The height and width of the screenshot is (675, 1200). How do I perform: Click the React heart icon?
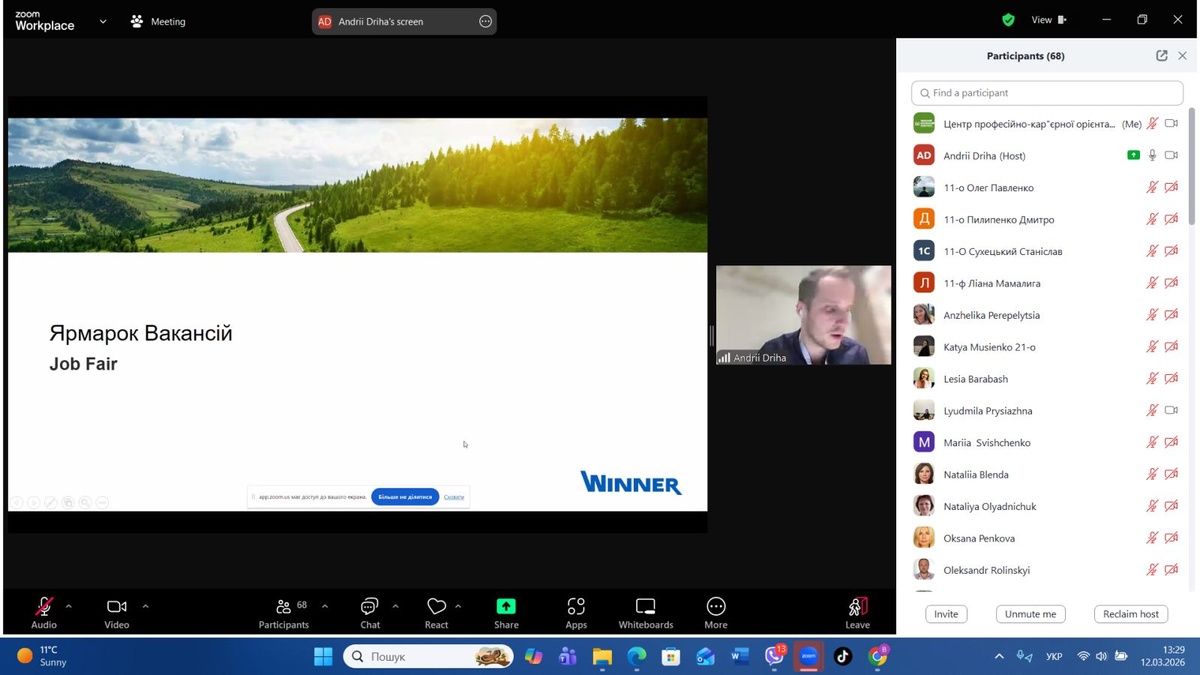pyautogui.click(x=436, y=607)
